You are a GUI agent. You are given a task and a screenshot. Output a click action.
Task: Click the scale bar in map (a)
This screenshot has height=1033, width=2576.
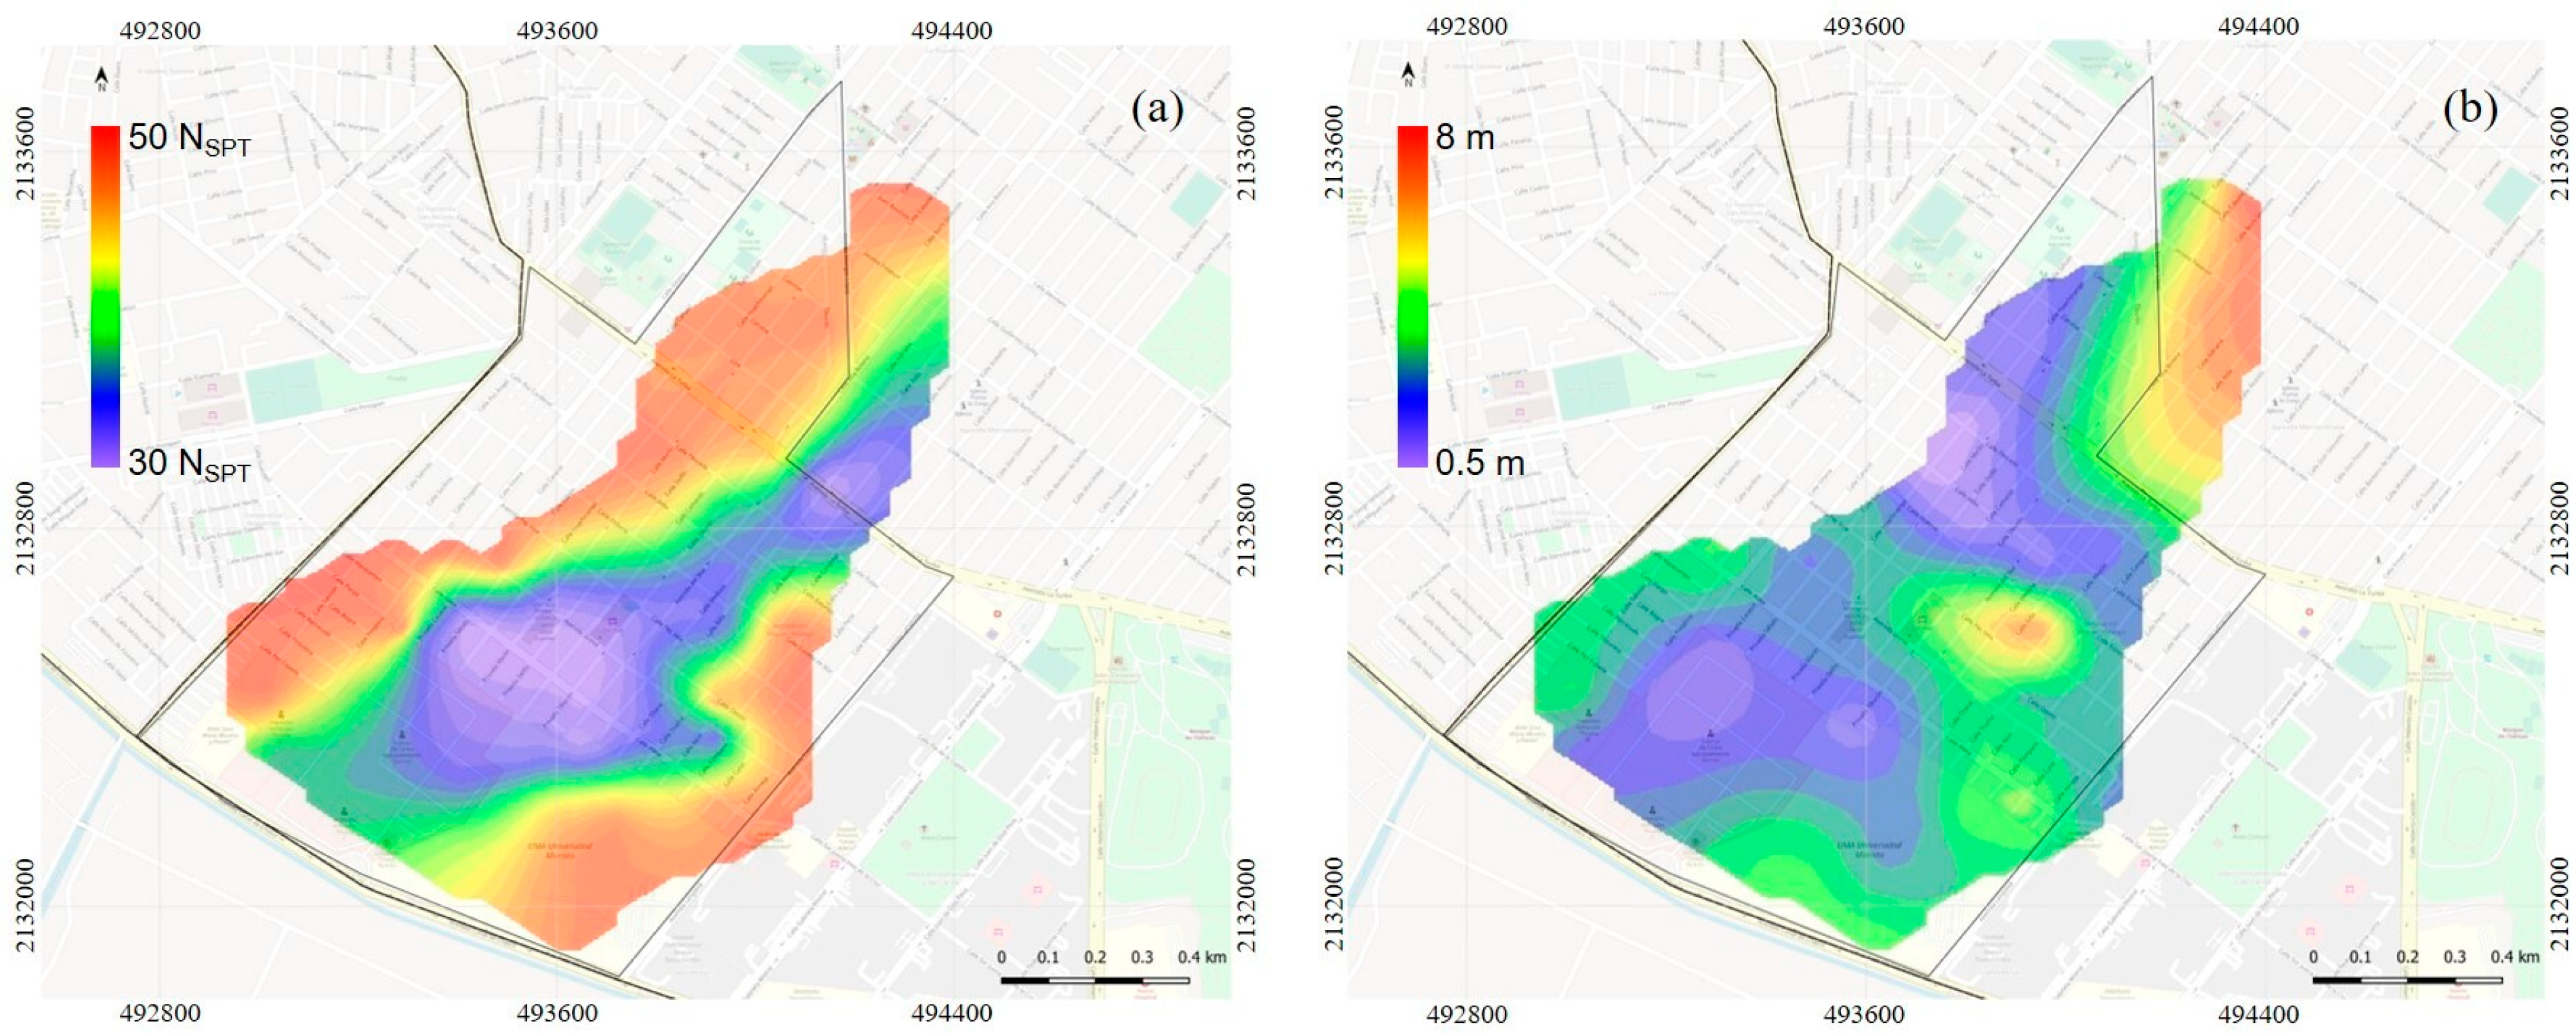click(1095, 980)
